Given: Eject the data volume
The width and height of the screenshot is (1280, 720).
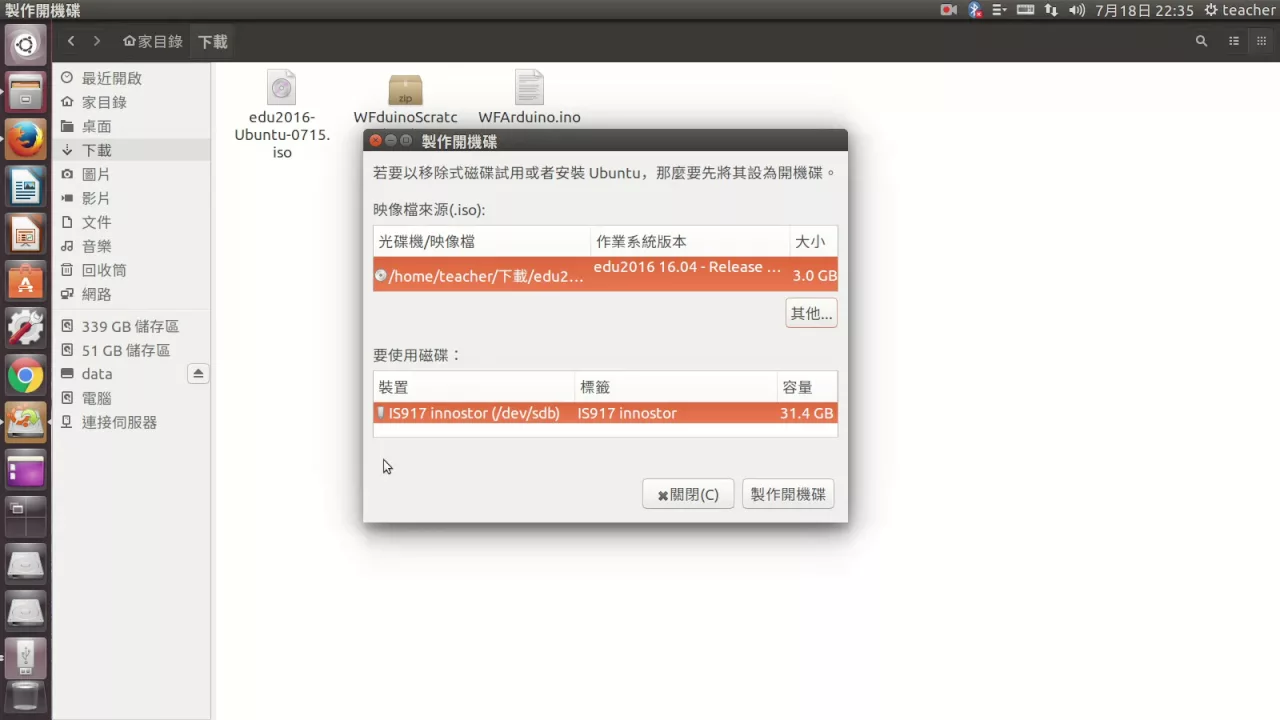Looking at the screenshot, I should coord(198,374).
